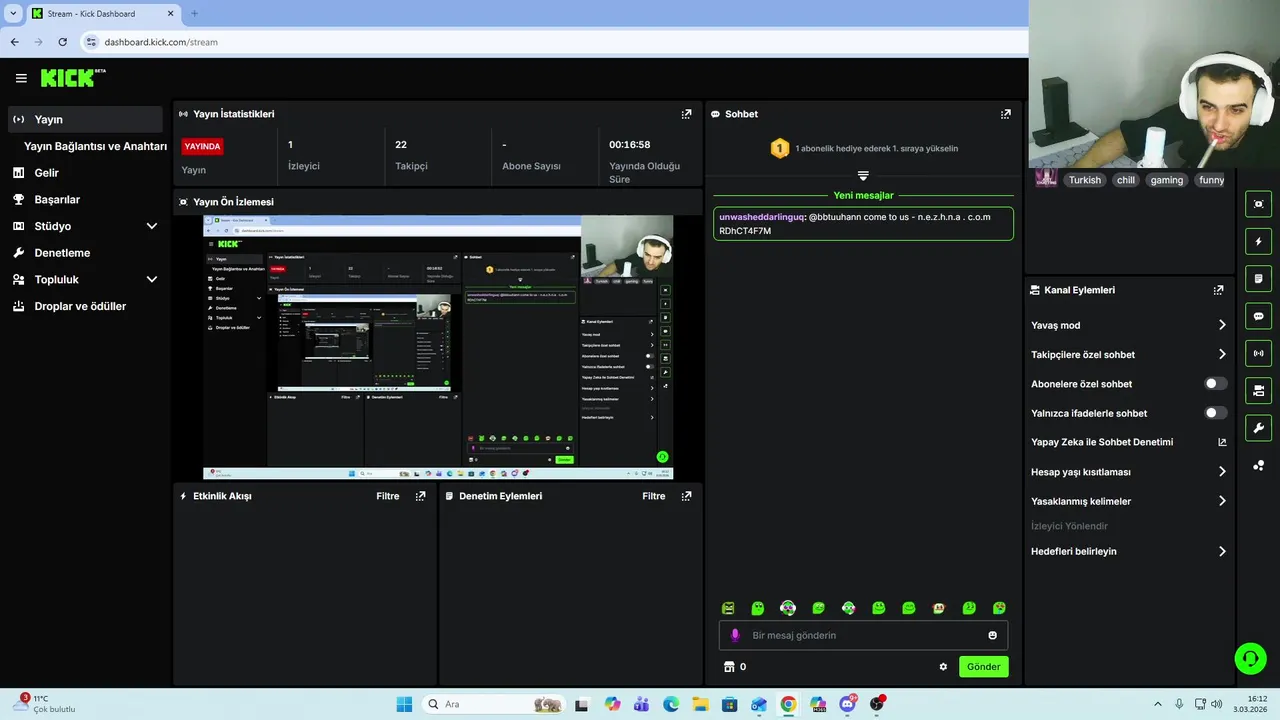Click the gold rank 1 badge in chat
1280x720 pixels.
click(780, 148)
